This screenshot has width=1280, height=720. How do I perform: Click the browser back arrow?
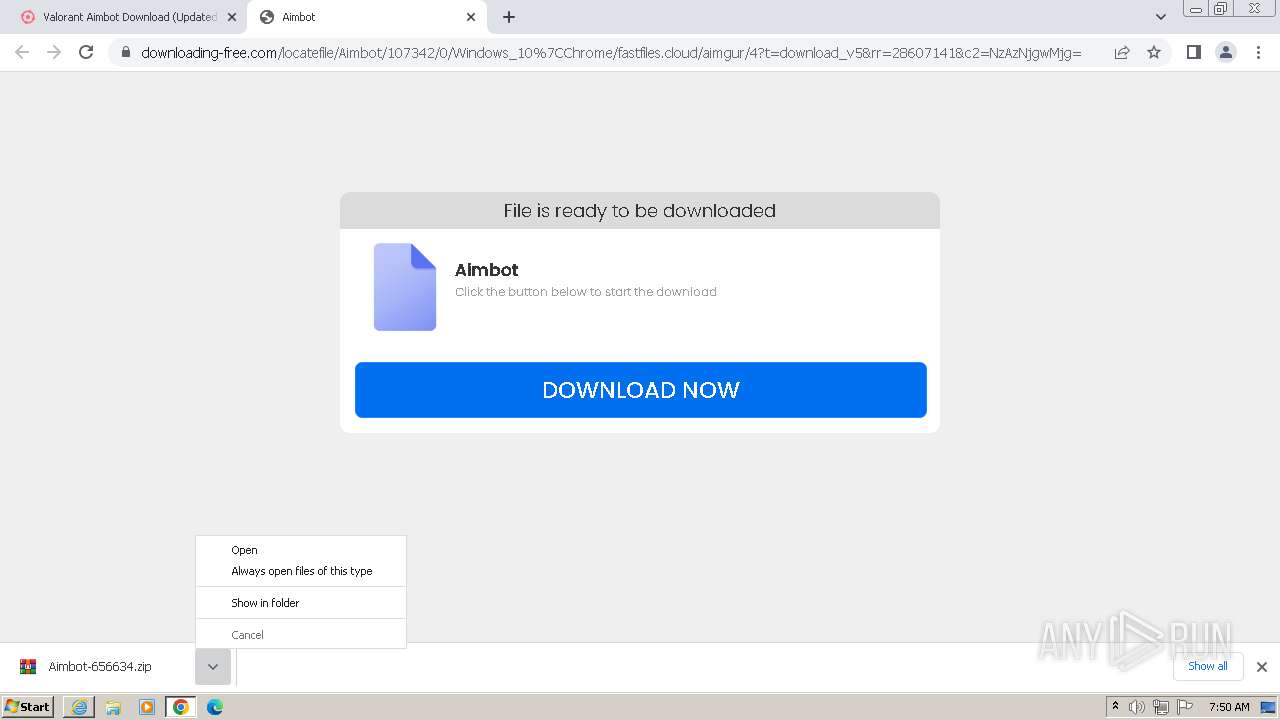pos(22,52)
